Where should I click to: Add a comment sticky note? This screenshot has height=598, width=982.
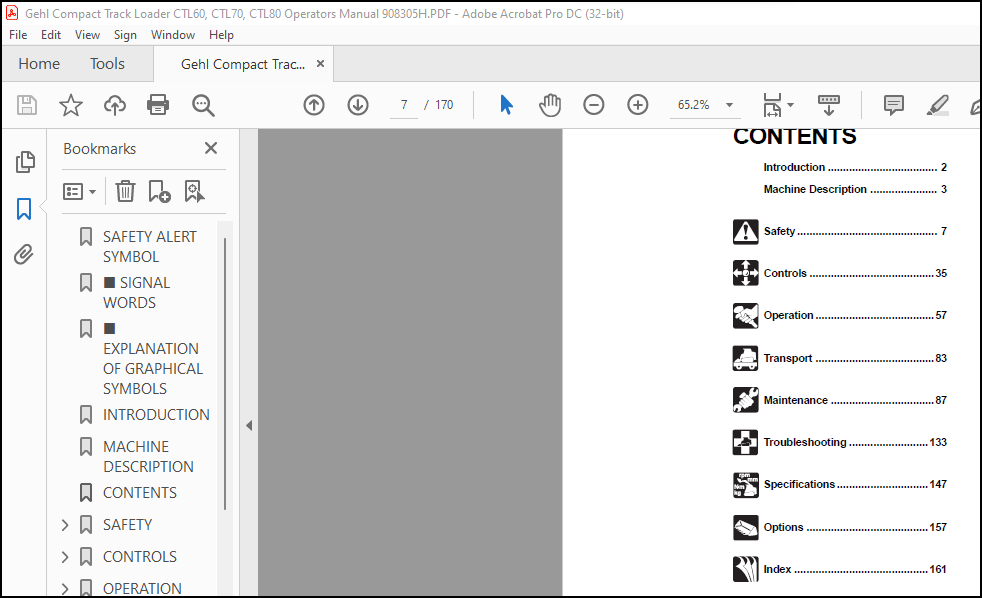(894, 105)
